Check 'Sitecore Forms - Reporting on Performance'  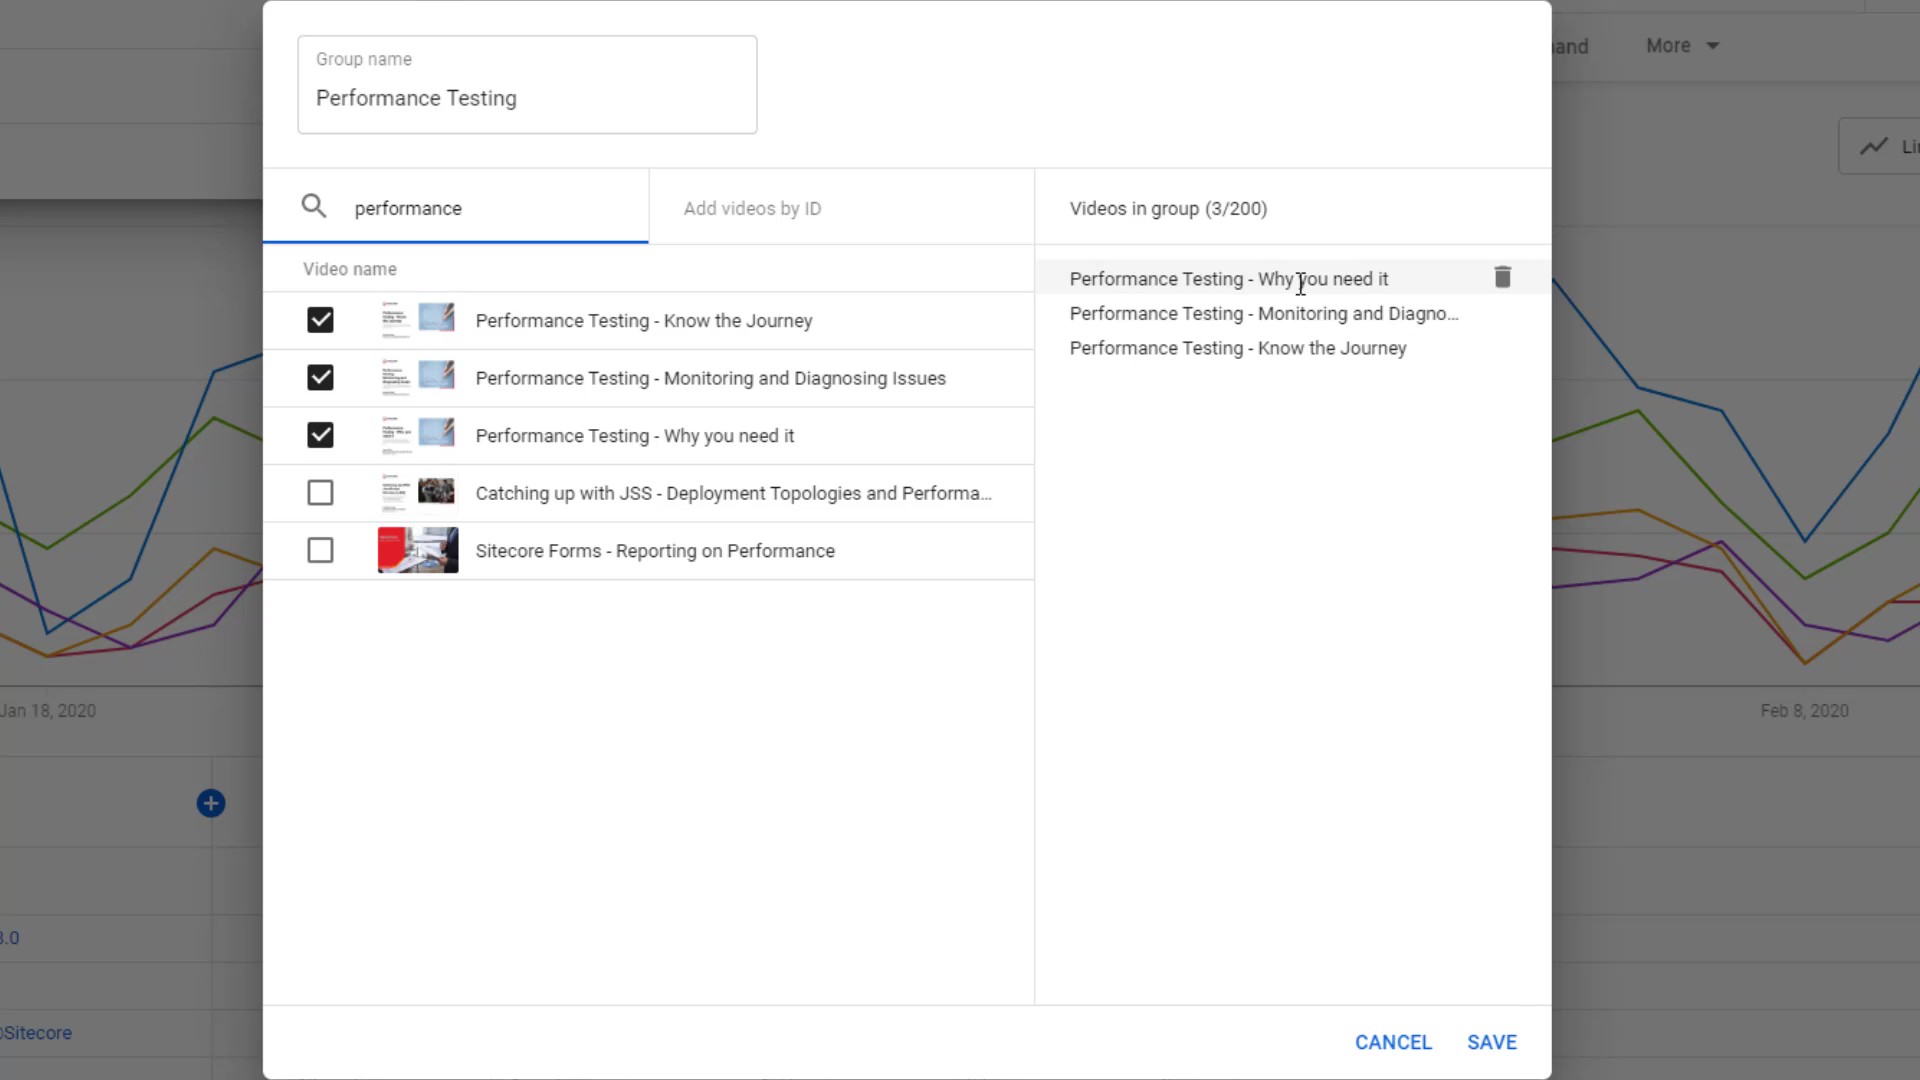320,551
